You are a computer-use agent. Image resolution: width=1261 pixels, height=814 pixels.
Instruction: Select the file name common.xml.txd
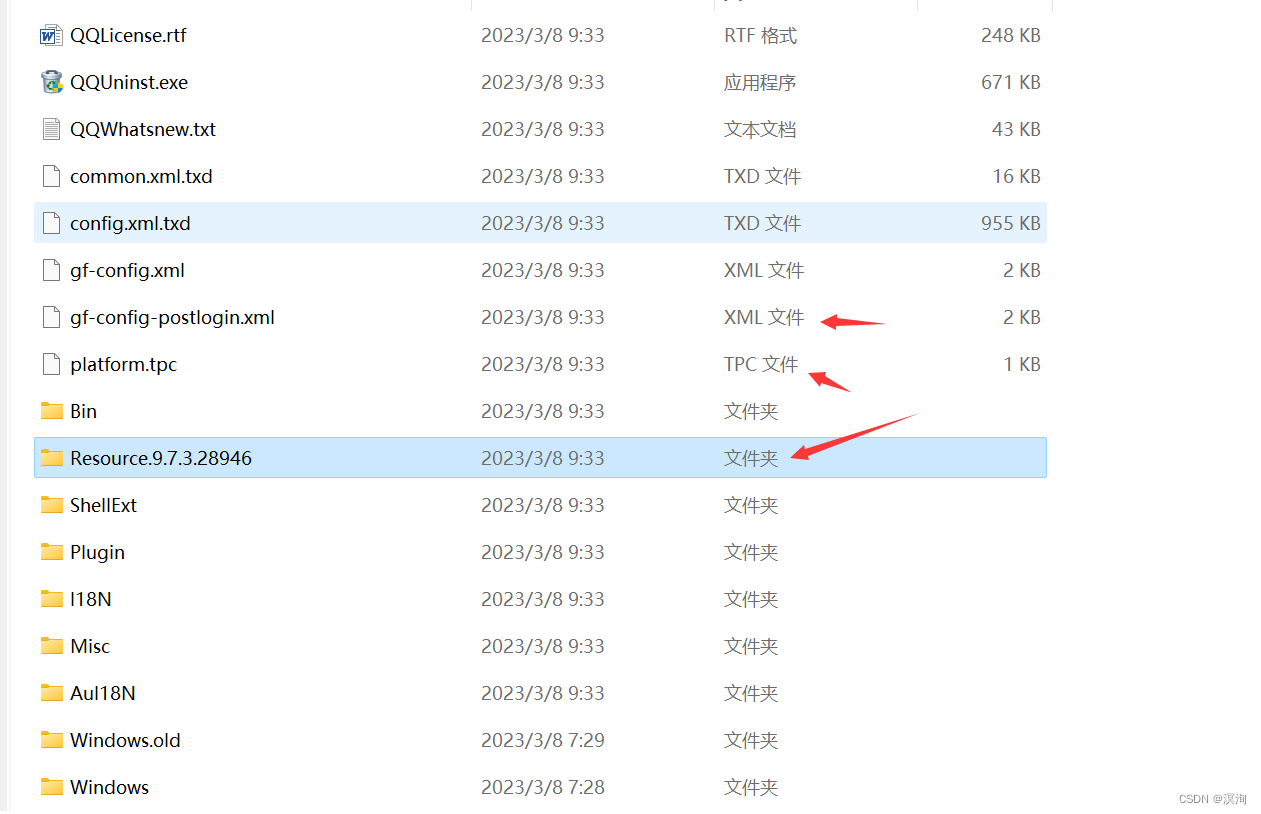click(141, 177)
